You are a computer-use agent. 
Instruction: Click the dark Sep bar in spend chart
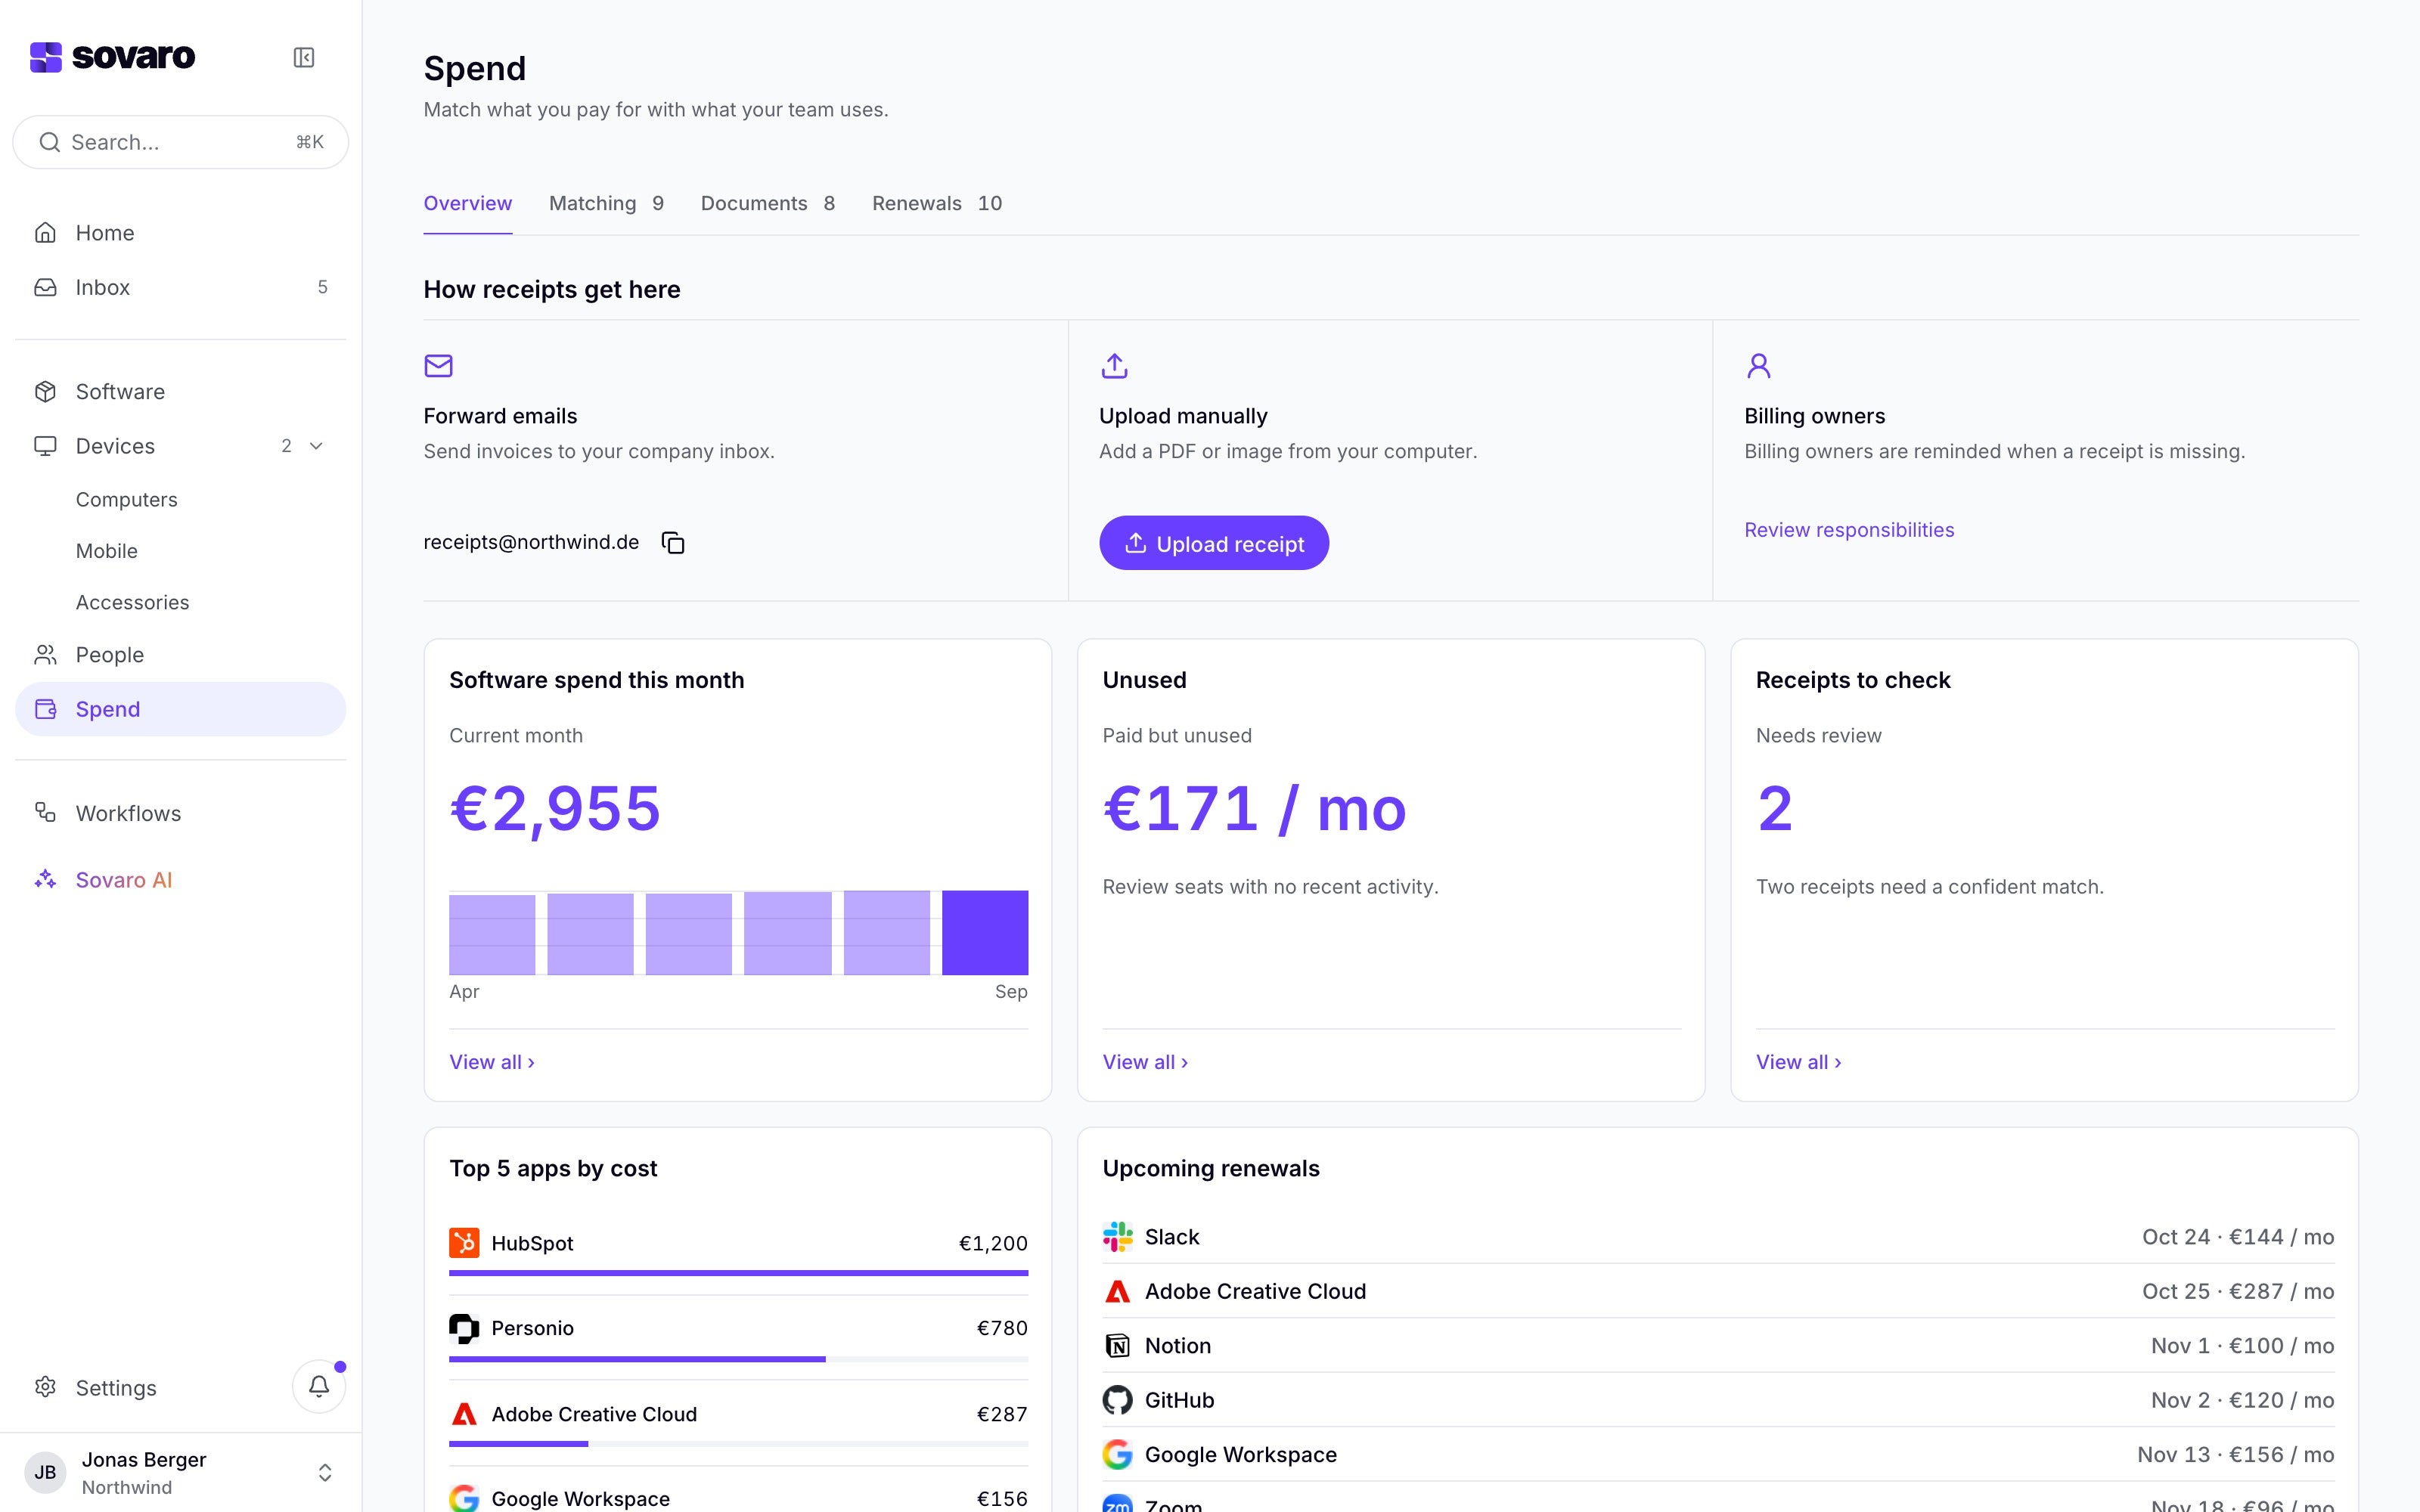pyautogui.click(x=985, y=933)
